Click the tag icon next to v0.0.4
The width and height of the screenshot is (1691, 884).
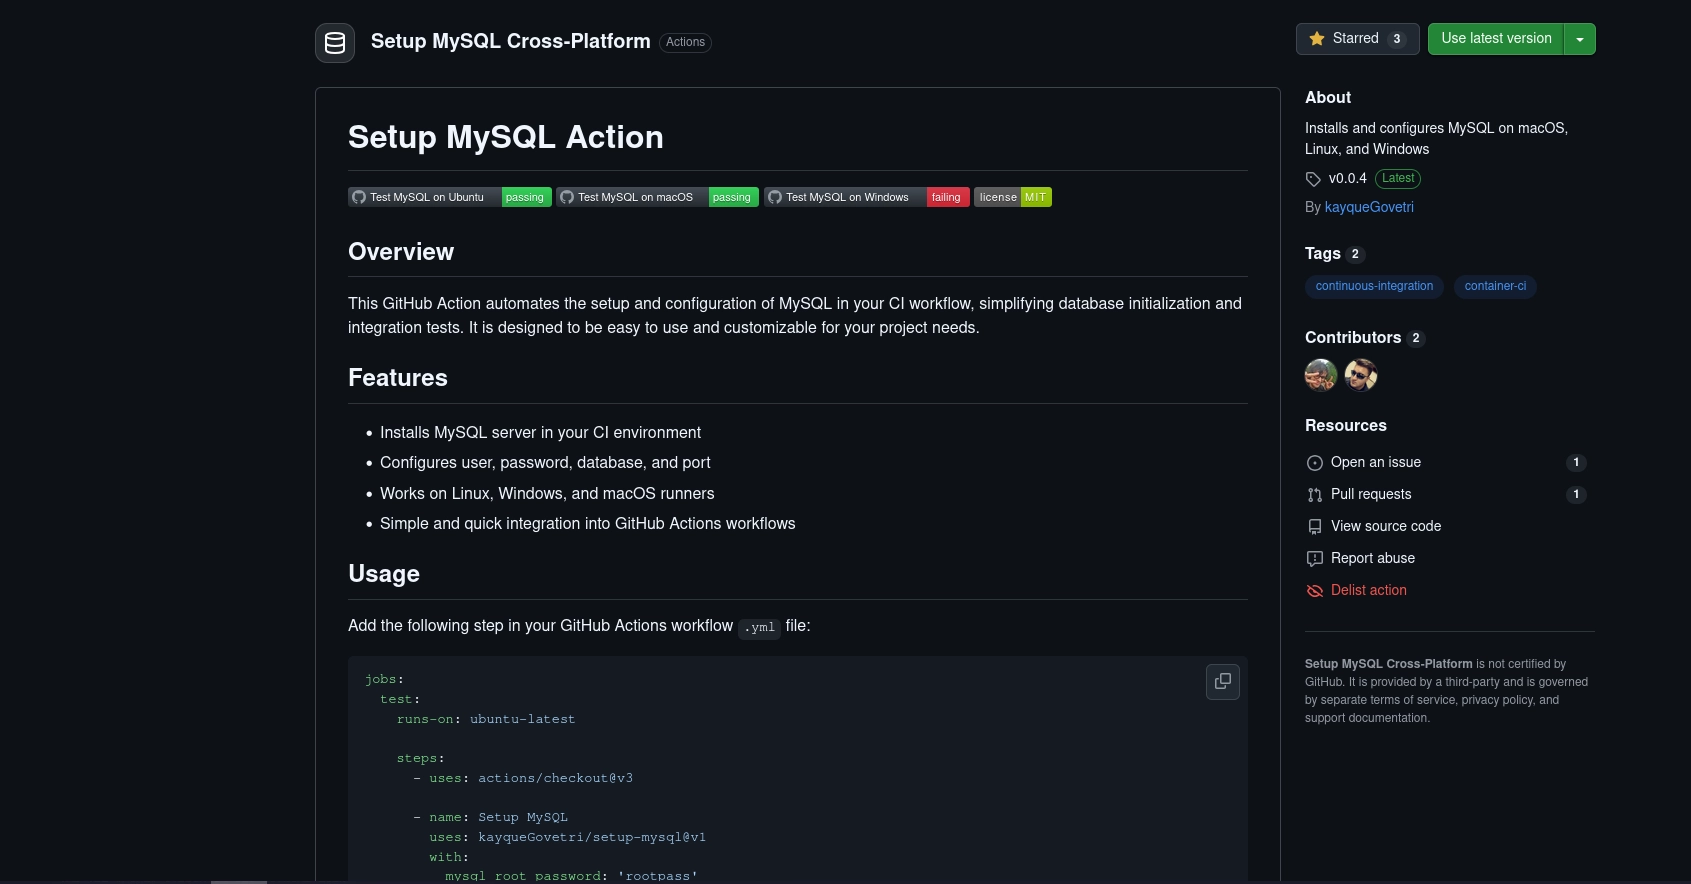(1313, 179)
